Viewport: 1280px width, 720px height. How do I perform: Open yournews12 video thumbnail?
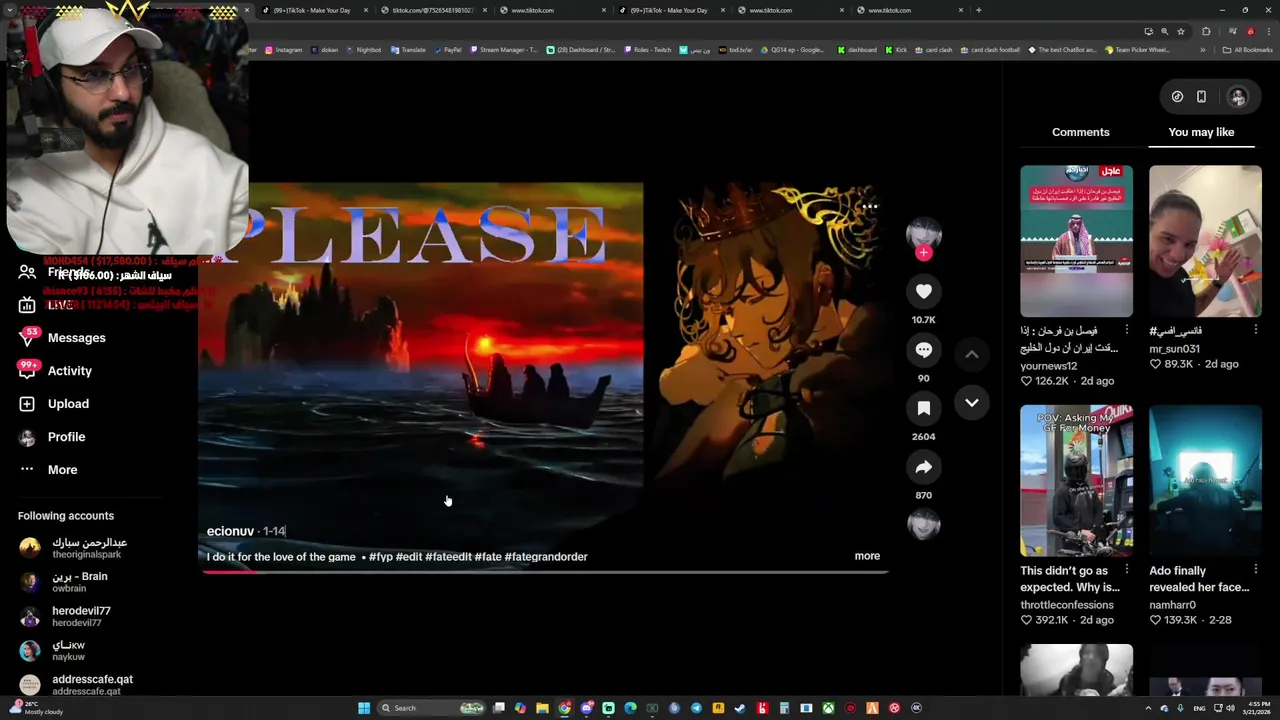[1076, 241]
